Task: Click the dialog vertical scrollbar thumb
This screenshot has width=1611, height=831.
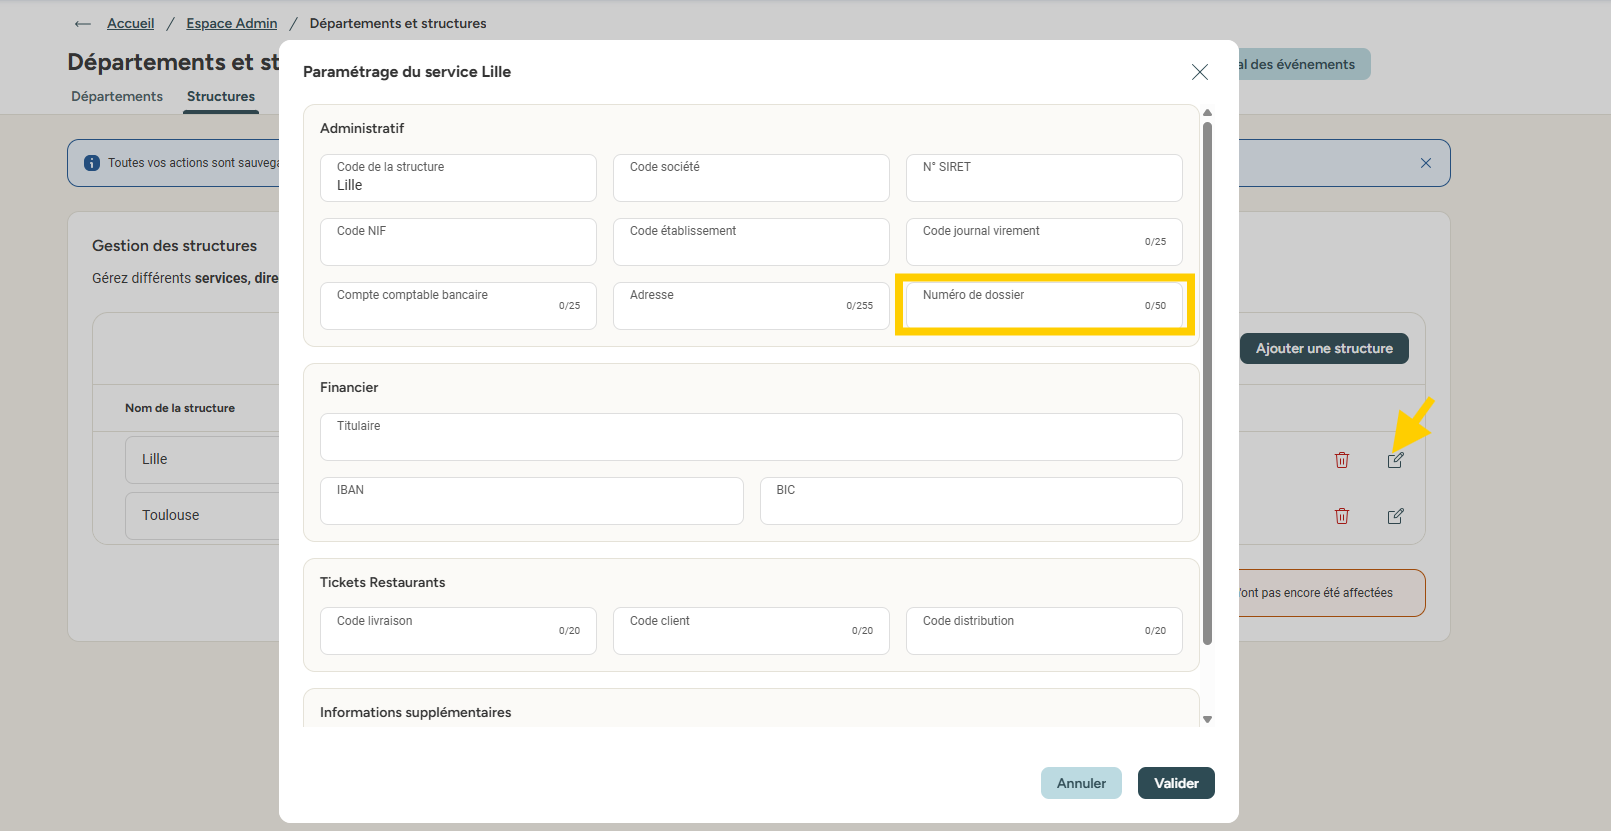Action: pos(1207,383)
